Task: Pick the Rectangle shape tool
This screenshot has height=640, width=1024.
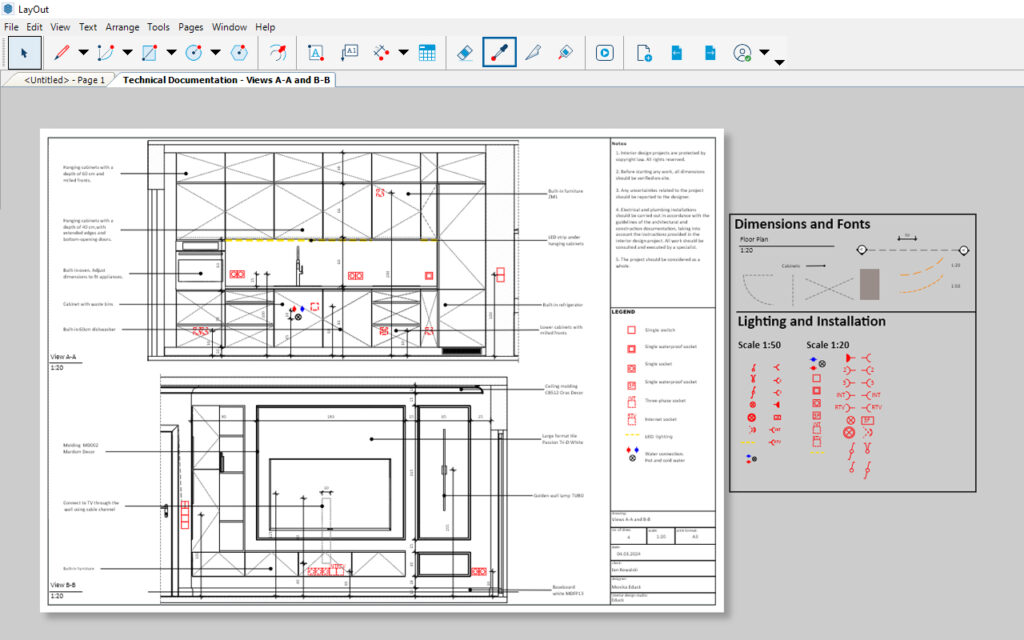Action: [x=150, y=53]
